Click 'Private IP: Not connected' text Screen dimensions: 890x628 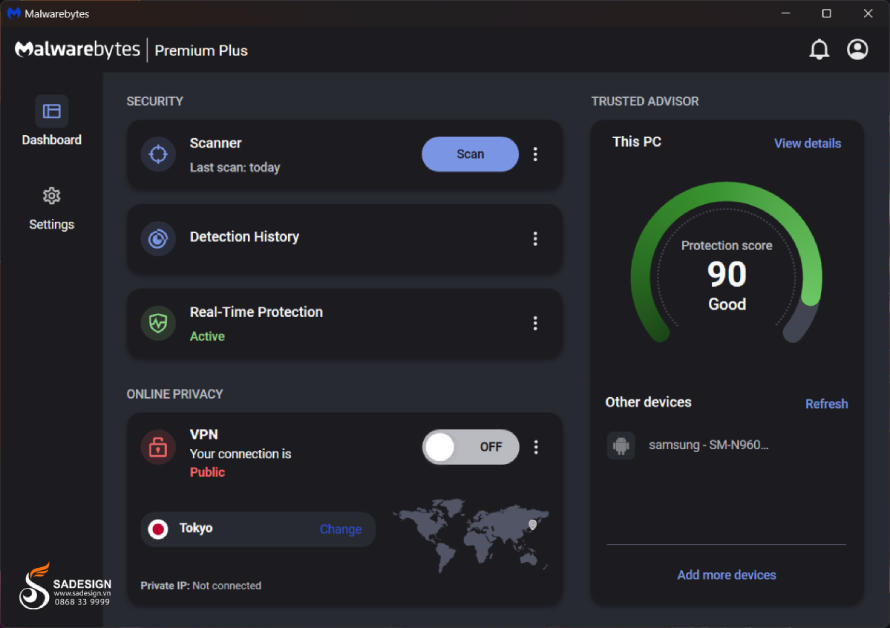pos(201,585)
